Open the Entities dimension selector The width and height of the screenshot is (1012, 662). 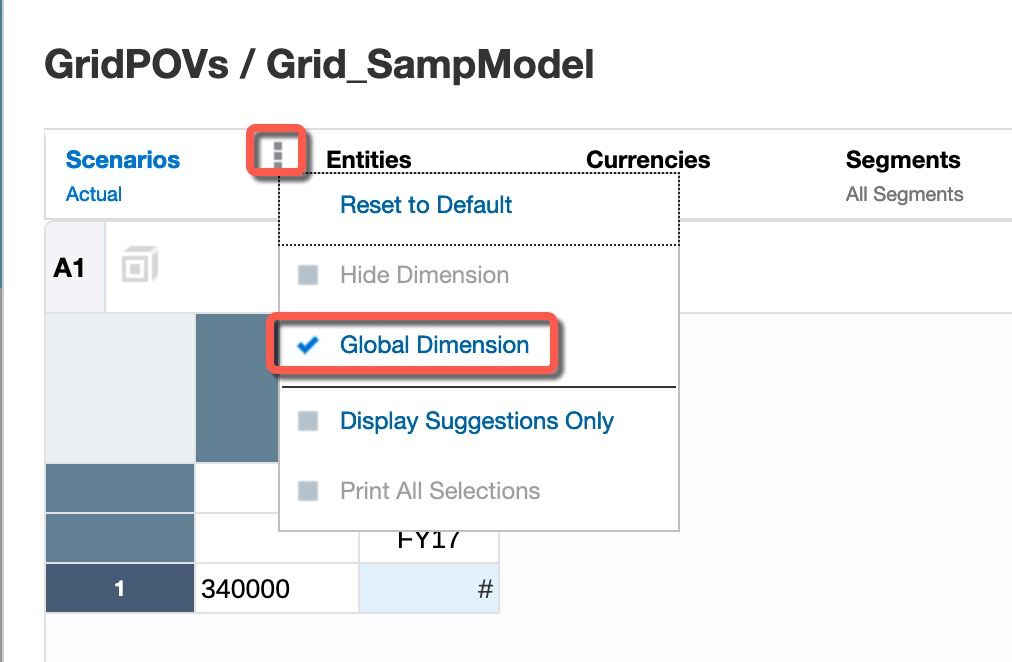click(x=368, y=160)
